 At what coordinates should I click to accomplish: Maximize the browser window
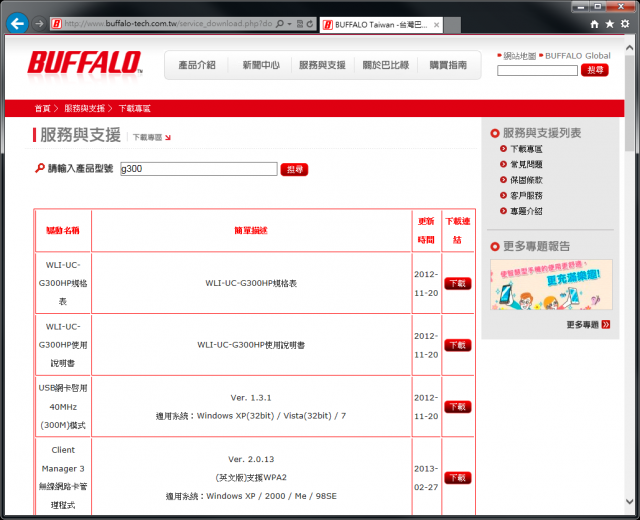598,7
